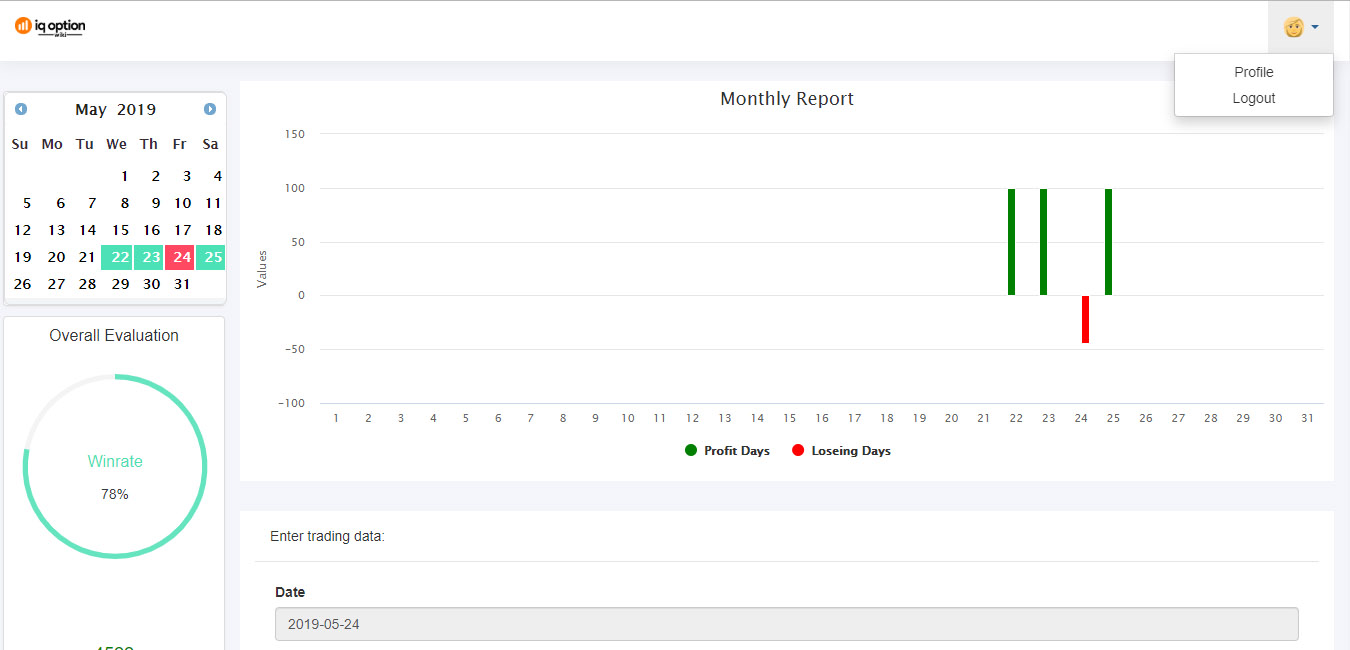Select May 25 on calendar

click(x=211, y=257)
